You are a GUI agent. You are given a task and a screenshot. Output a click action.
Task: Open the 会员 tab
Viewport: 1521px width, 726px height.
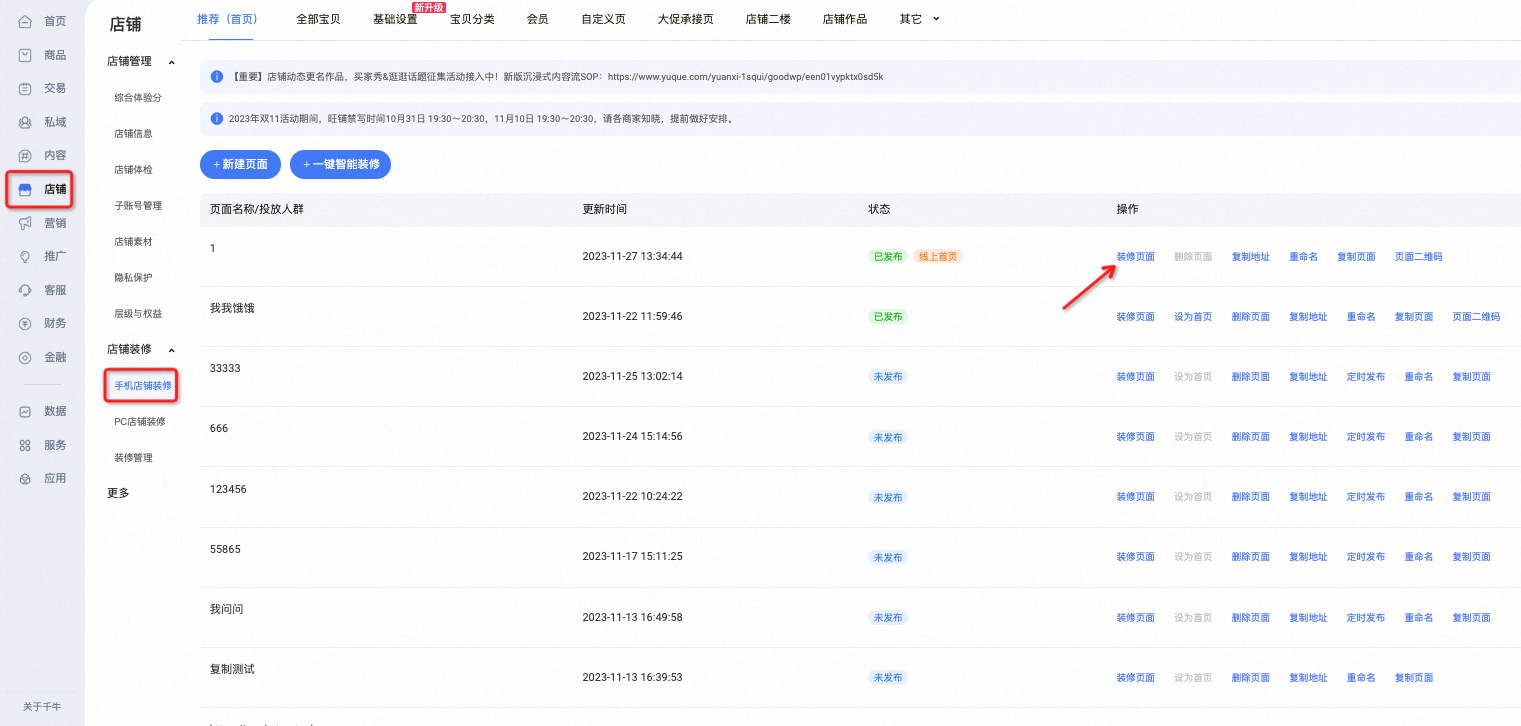pos(537,19)
